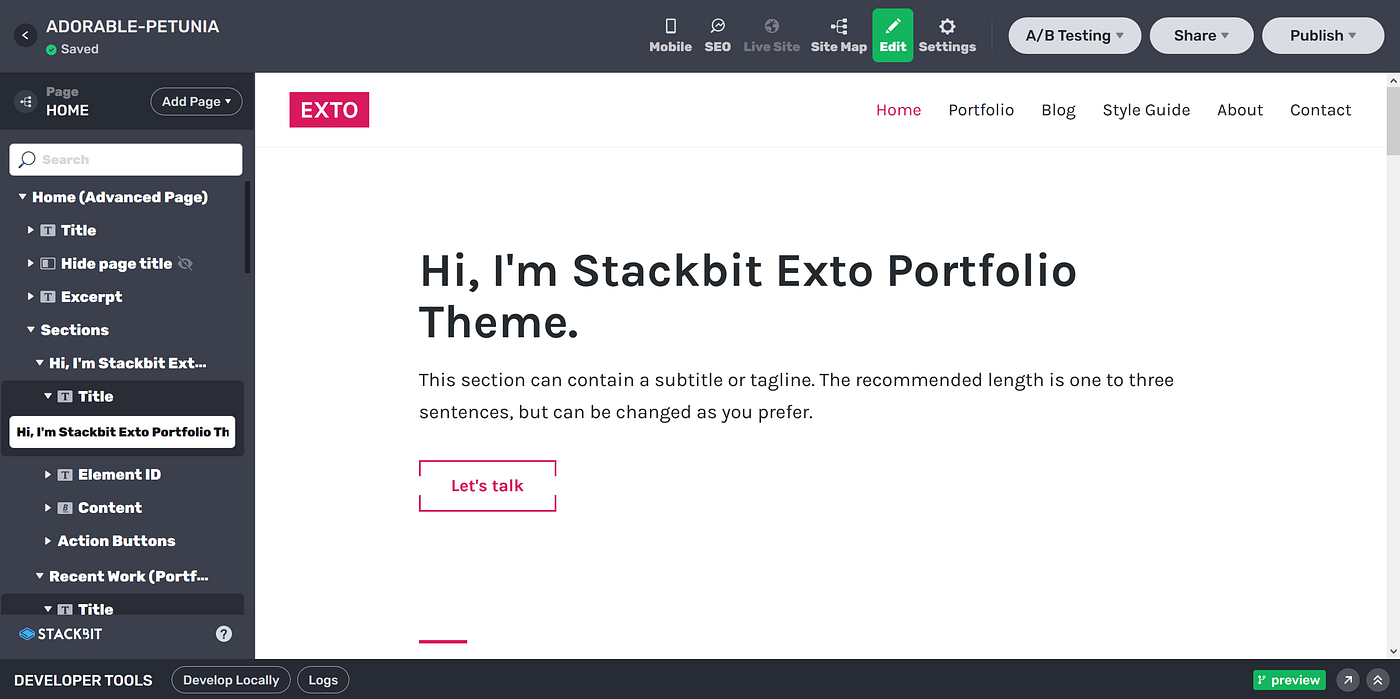
Task: Open the Publish dropdown
Action: pyautogui.click(x=1322, y=35)
